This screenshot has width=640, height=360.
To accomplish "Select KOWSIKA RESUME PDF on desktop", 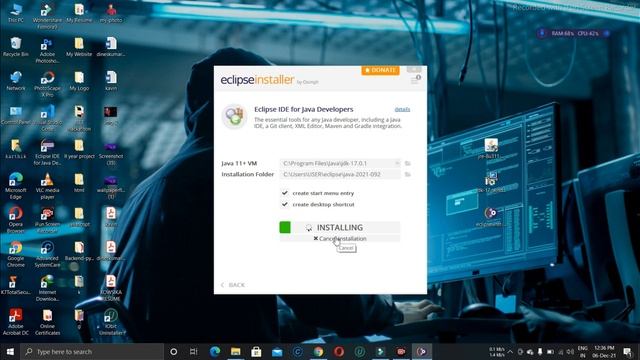I will click(x=111, y=288).
